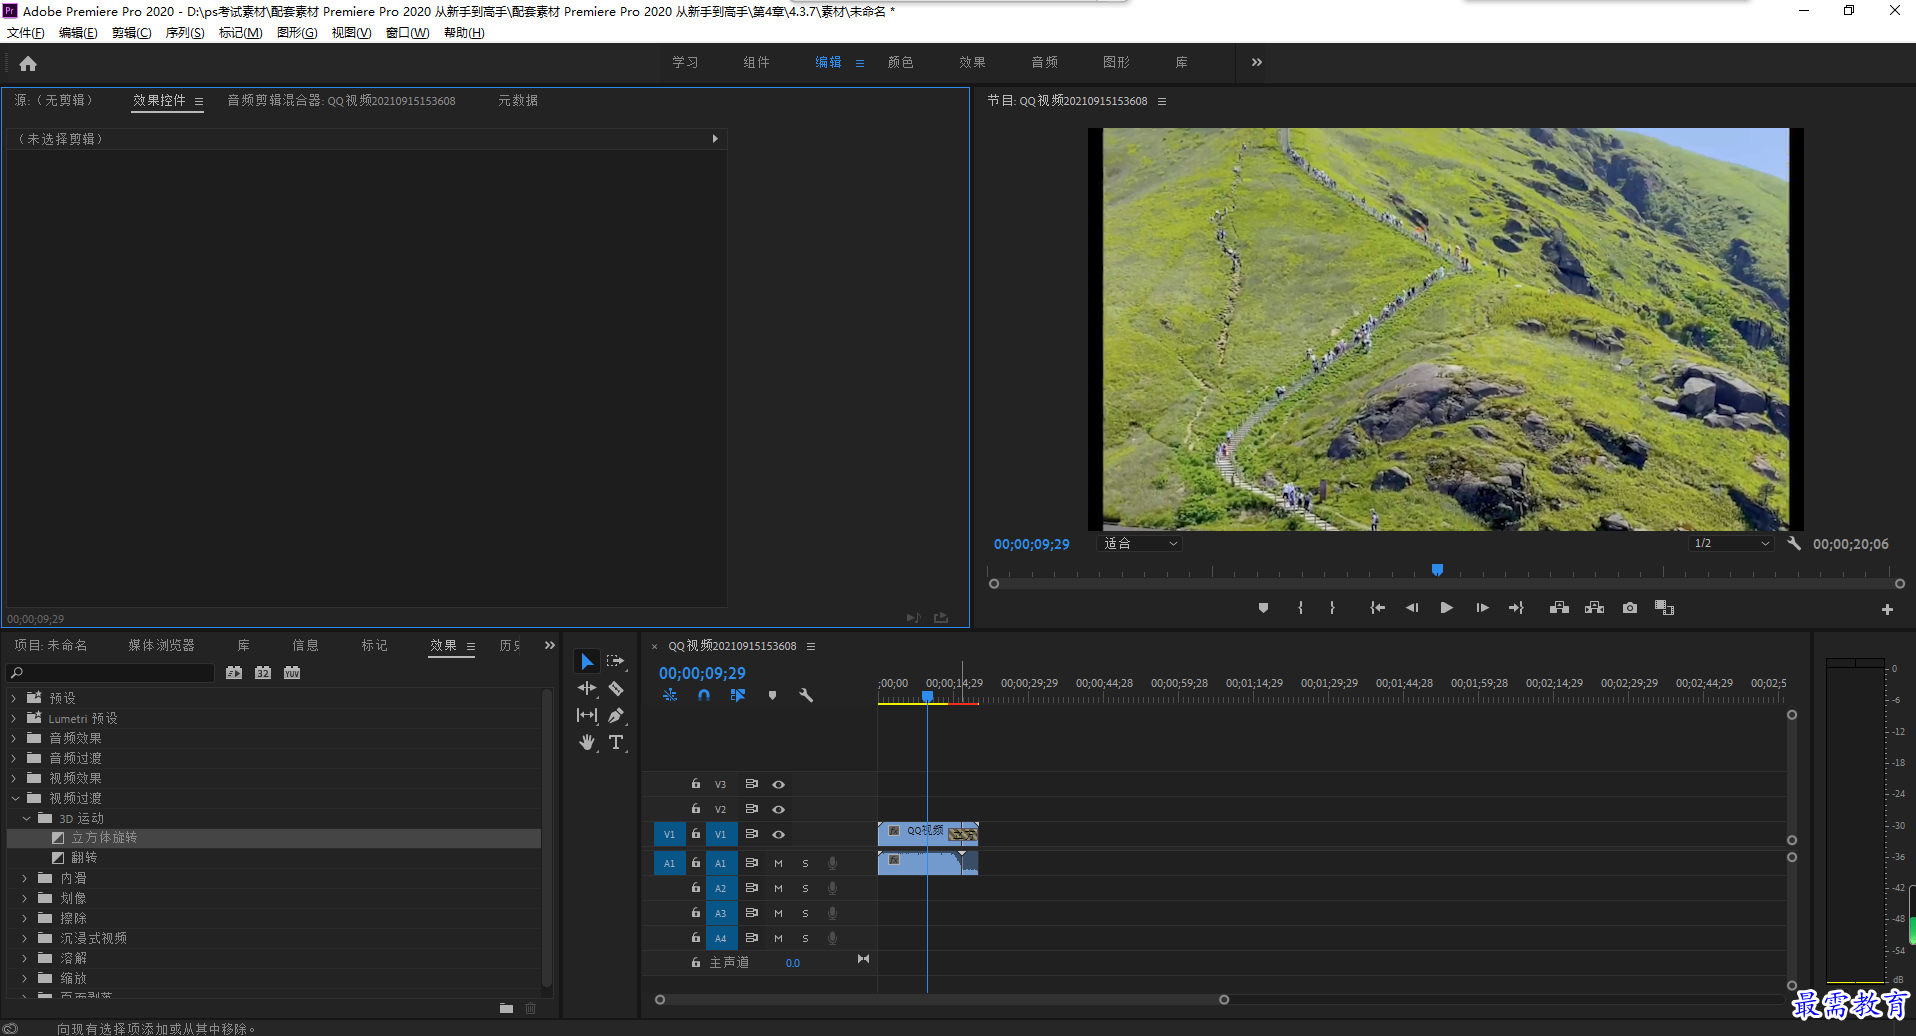Open the 窗口(W) menu
1916x1036 pixels.
click(407, 33)
